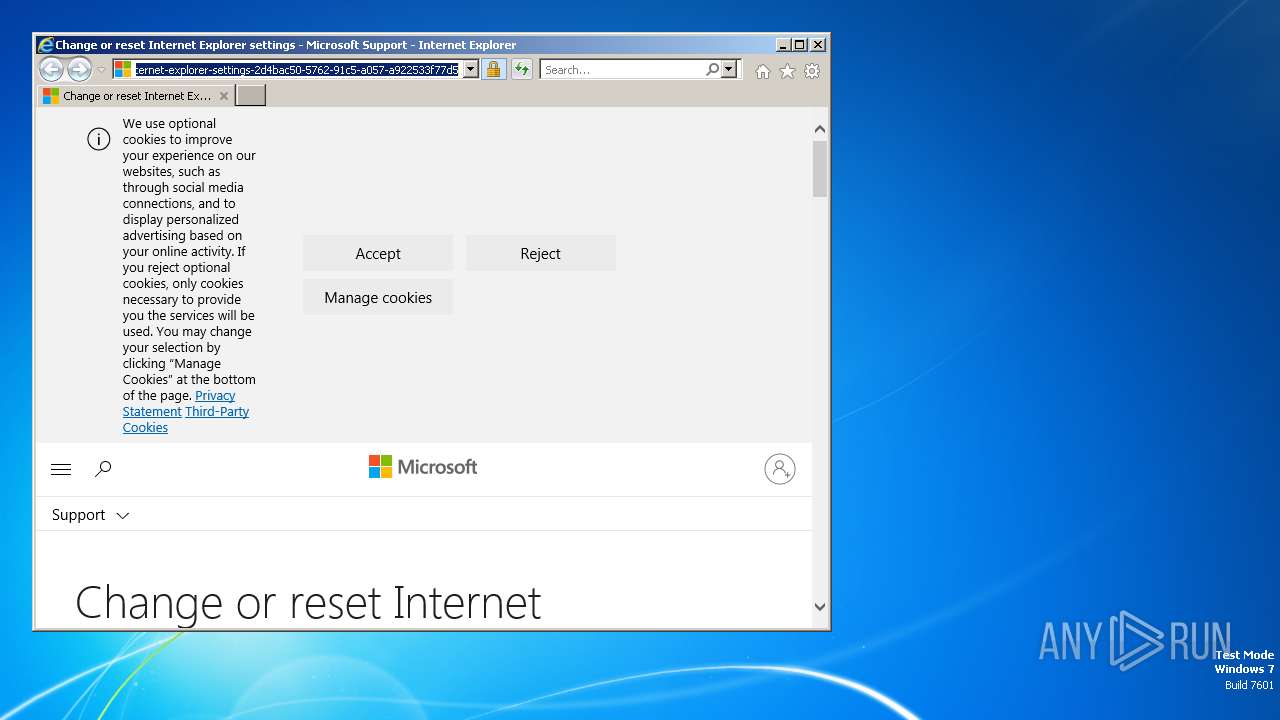Click the Microsoft logo

coord(423,467)
